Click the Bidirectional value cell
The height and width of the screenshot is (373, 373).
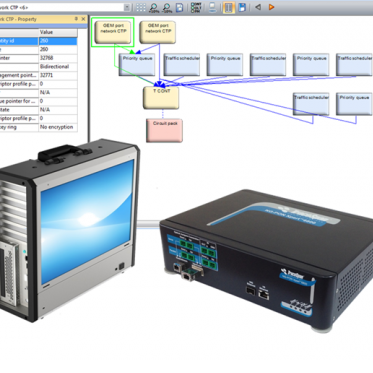[58, 67]
